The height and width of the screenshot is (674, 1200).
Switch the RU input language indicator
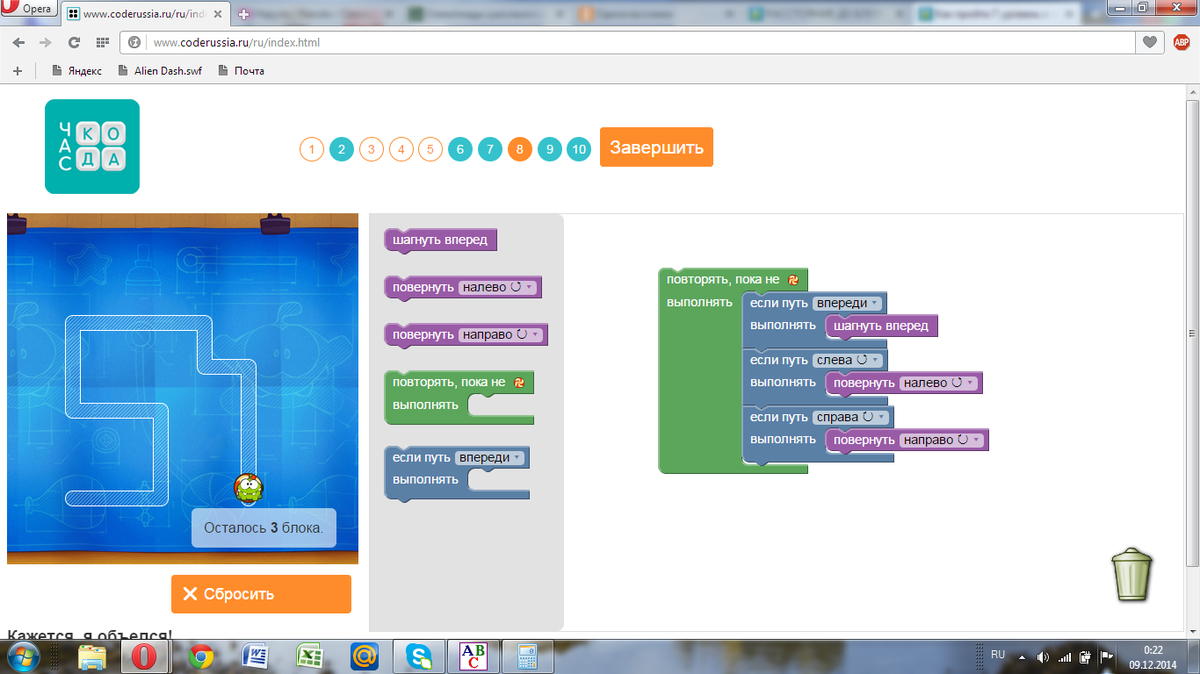(x=997, y=654)
